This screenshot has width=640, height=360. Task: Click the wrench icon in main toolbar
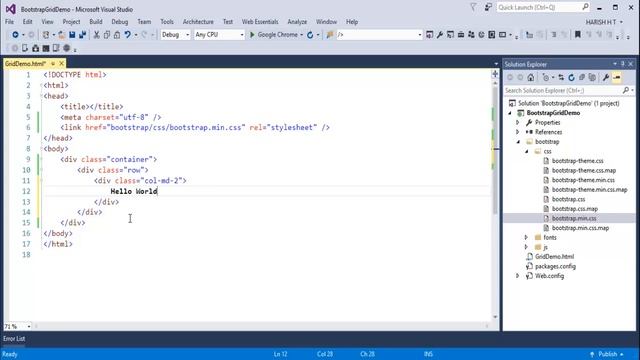click(440, 35)
